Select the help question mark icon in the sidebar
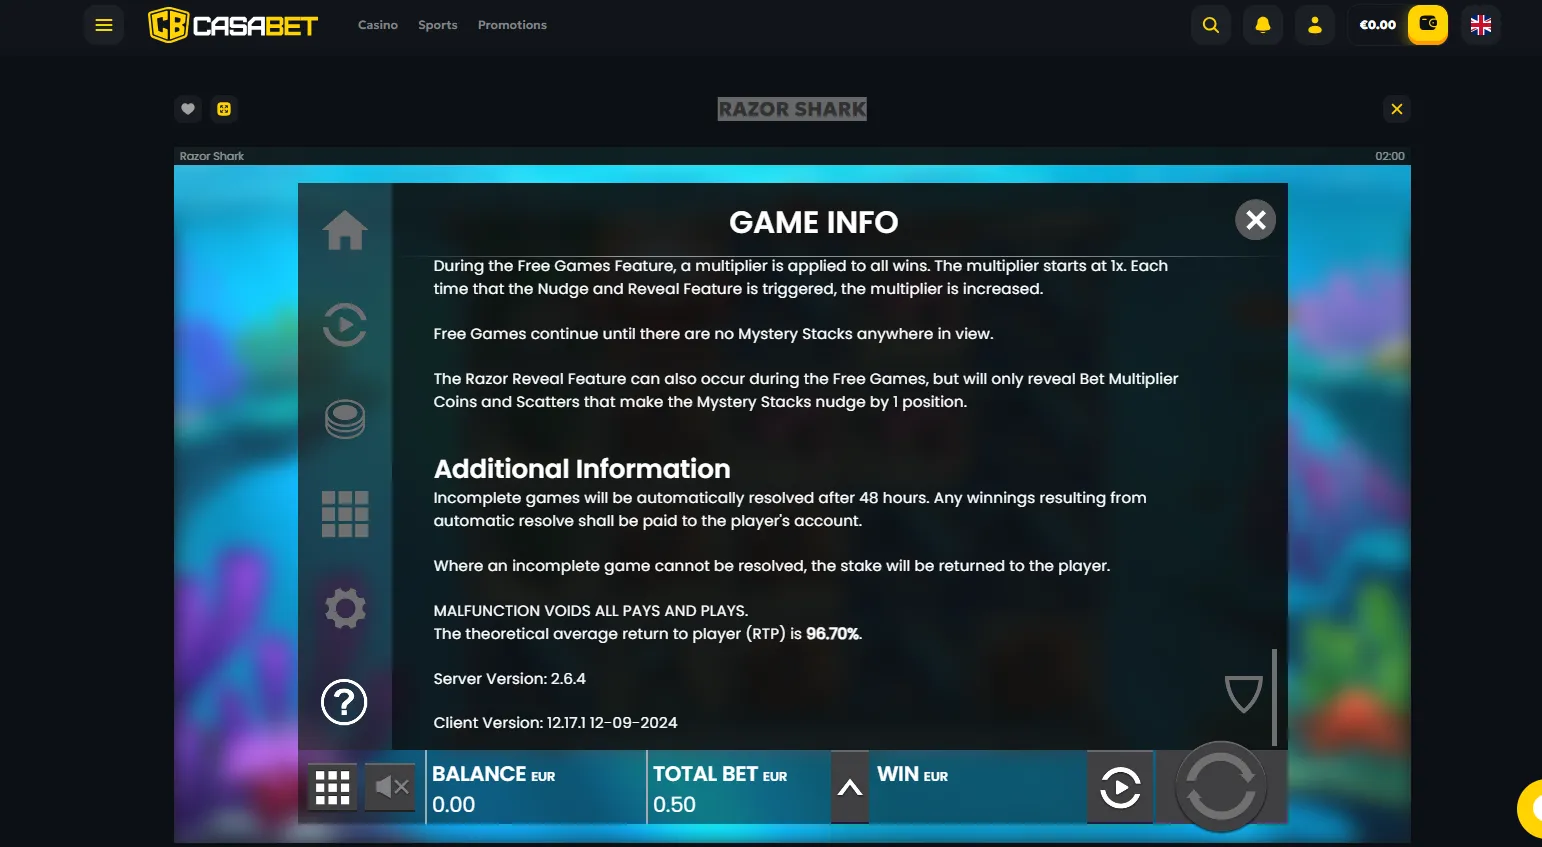The width and height of the screenshot is (1542, 847). click(x=344, y=702)
